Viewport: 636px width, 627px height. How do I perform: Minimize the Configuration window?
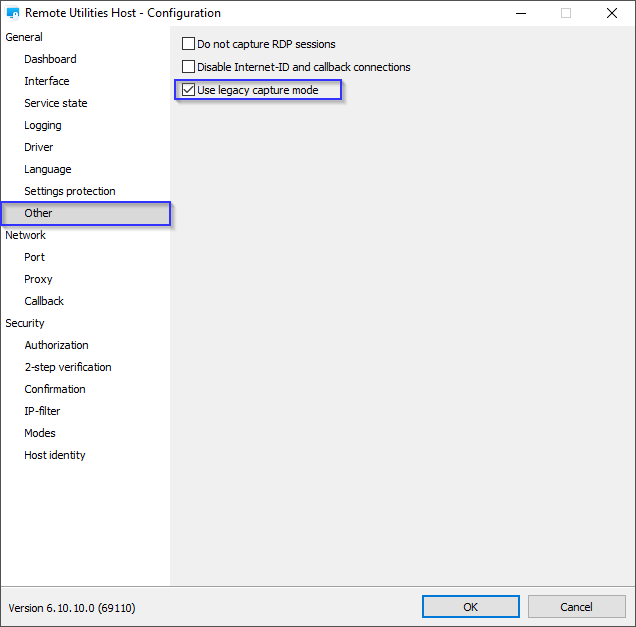click(520, 14)
